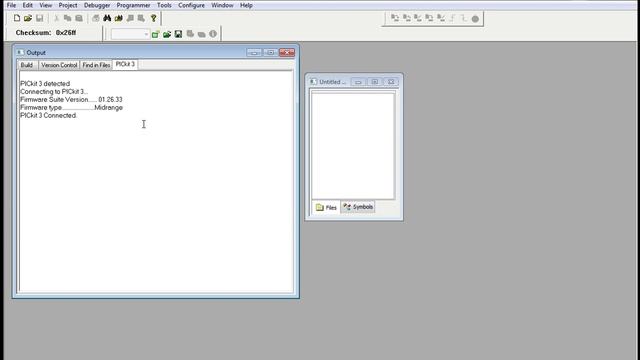
Task: Close the Output window
Action: click(x=287, y=53)
